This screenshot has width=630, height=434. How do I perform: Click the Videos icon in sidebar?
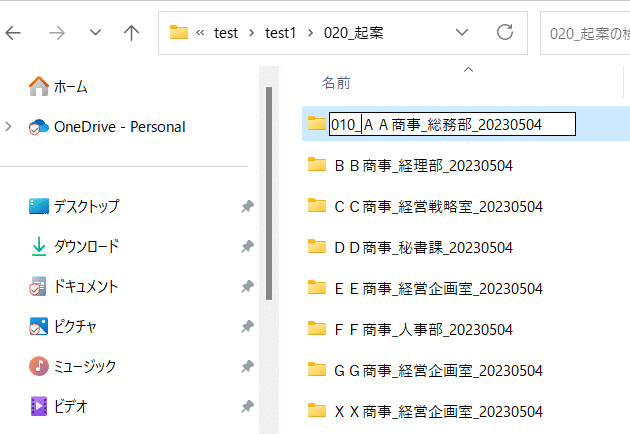tap(39, 406)
